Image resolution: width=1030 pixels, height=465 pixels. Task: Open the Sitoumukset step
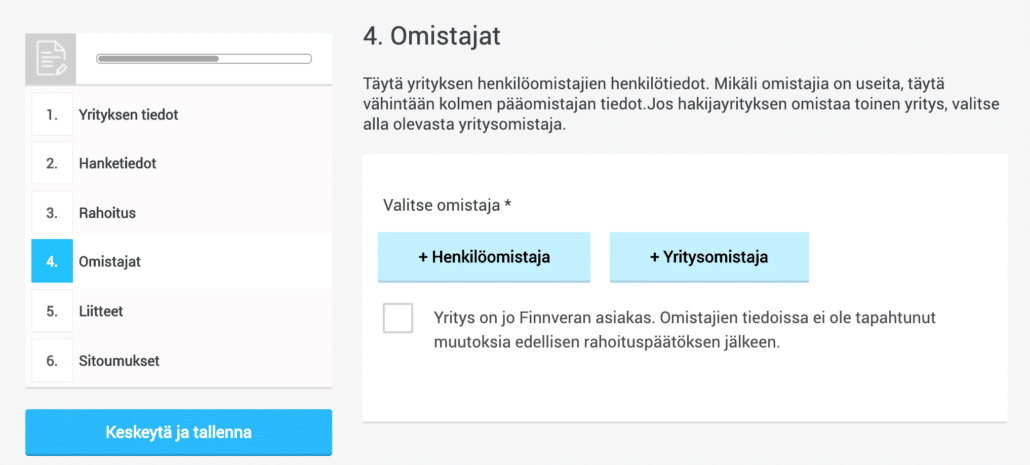pos(119,361)
